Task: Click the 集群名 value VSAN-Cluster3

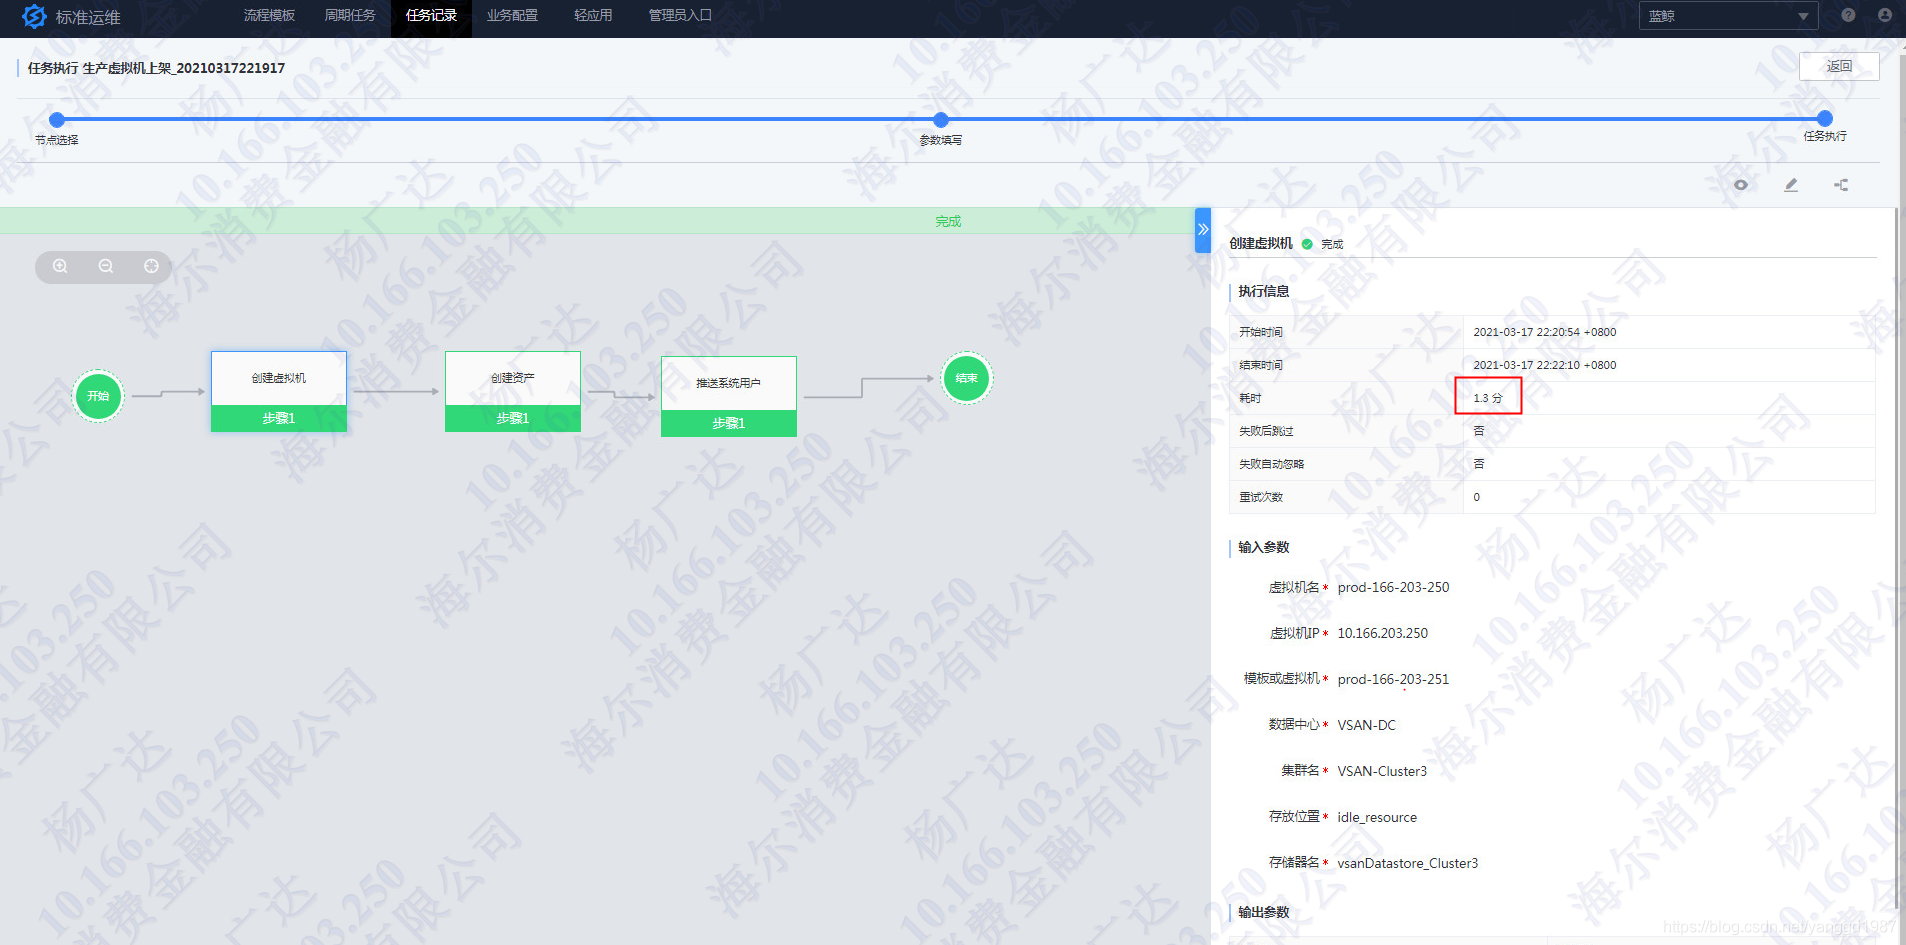Action: click(x=1382, y=771)
